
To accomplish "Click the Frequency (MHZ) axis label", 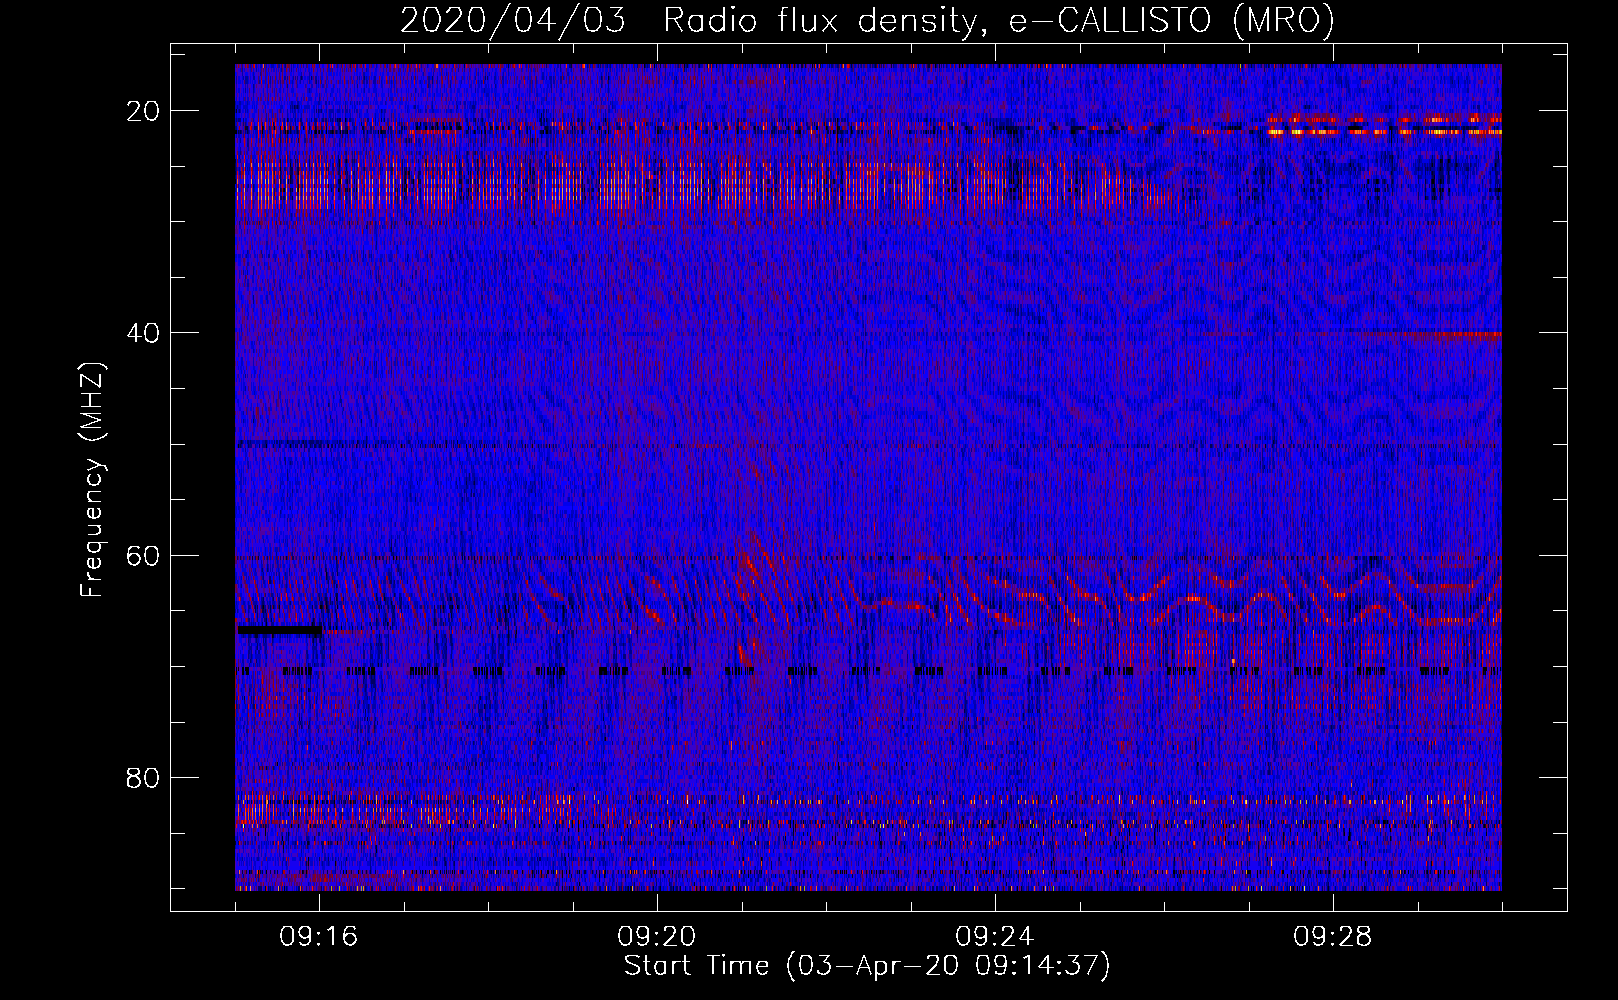I will [x=93, y=479].
